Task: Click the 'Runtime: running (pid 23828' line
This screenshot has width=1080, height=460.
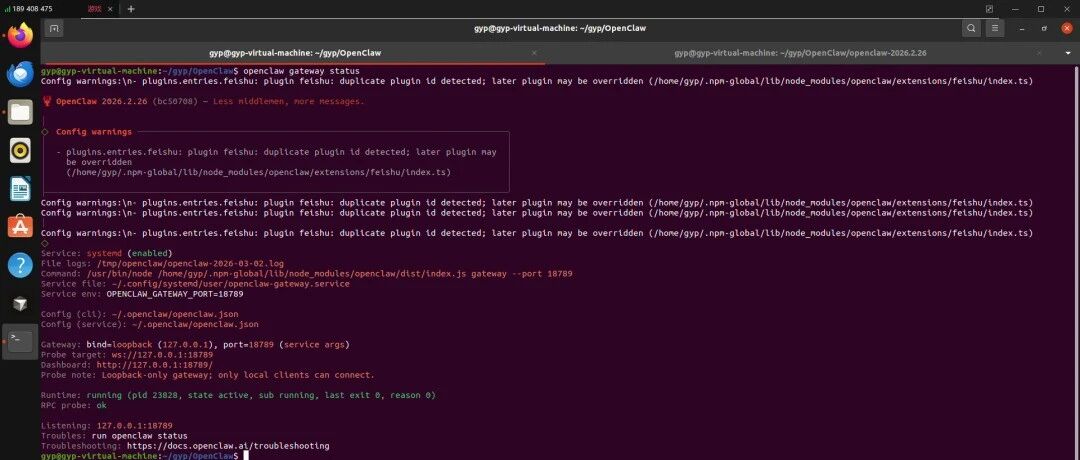Action: [238, 395]
